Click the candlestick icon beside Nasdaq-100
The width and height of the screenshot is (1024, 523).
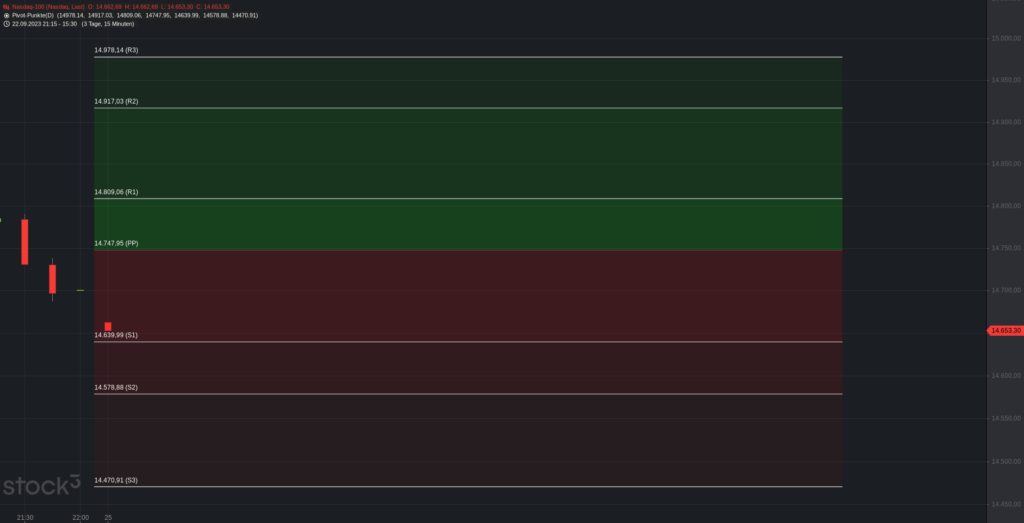pyautogui.click(x=6, y=7)
